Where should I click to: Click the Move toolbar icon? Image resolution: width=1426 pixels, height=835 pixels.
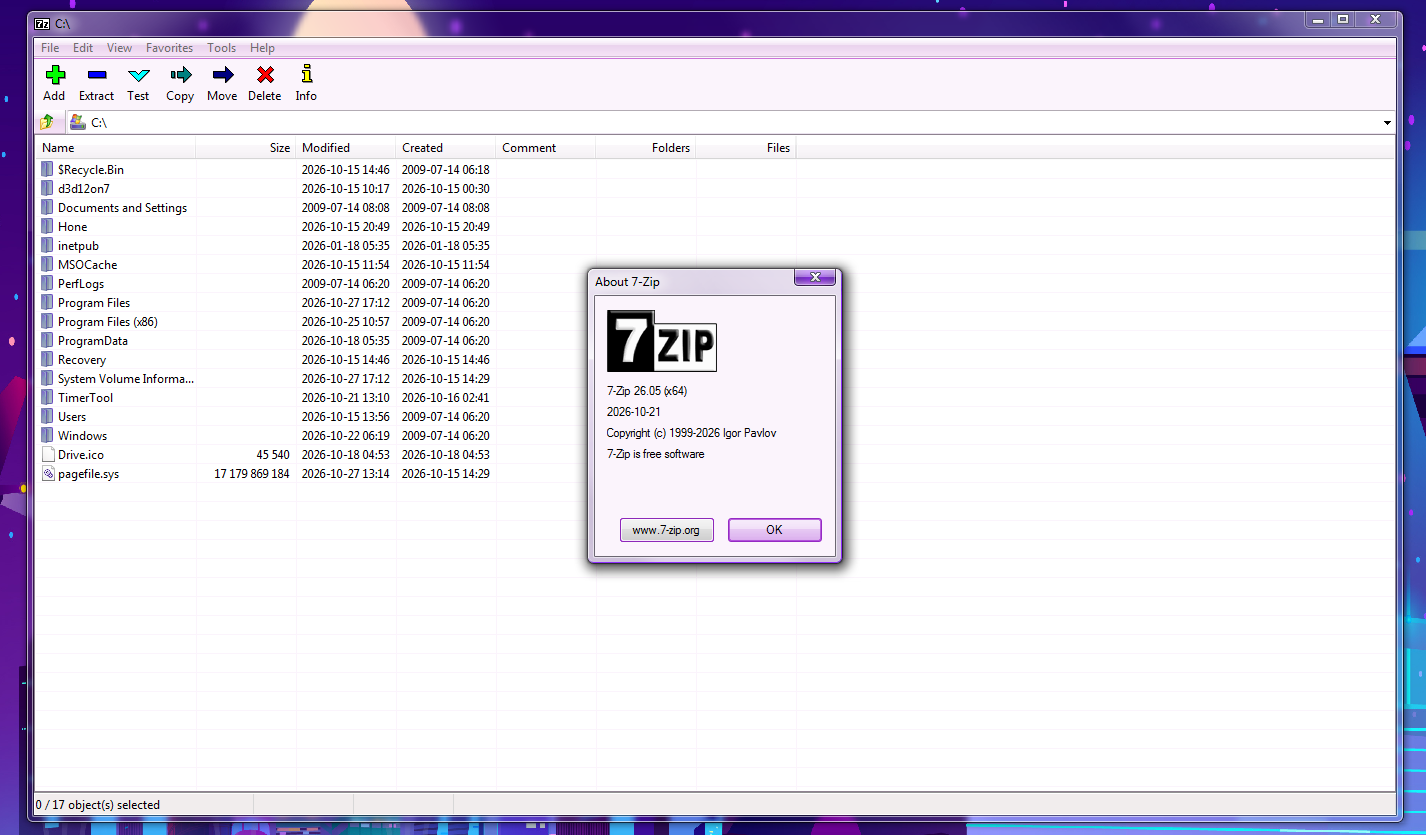pyautogui.click(x=222, y=74)
